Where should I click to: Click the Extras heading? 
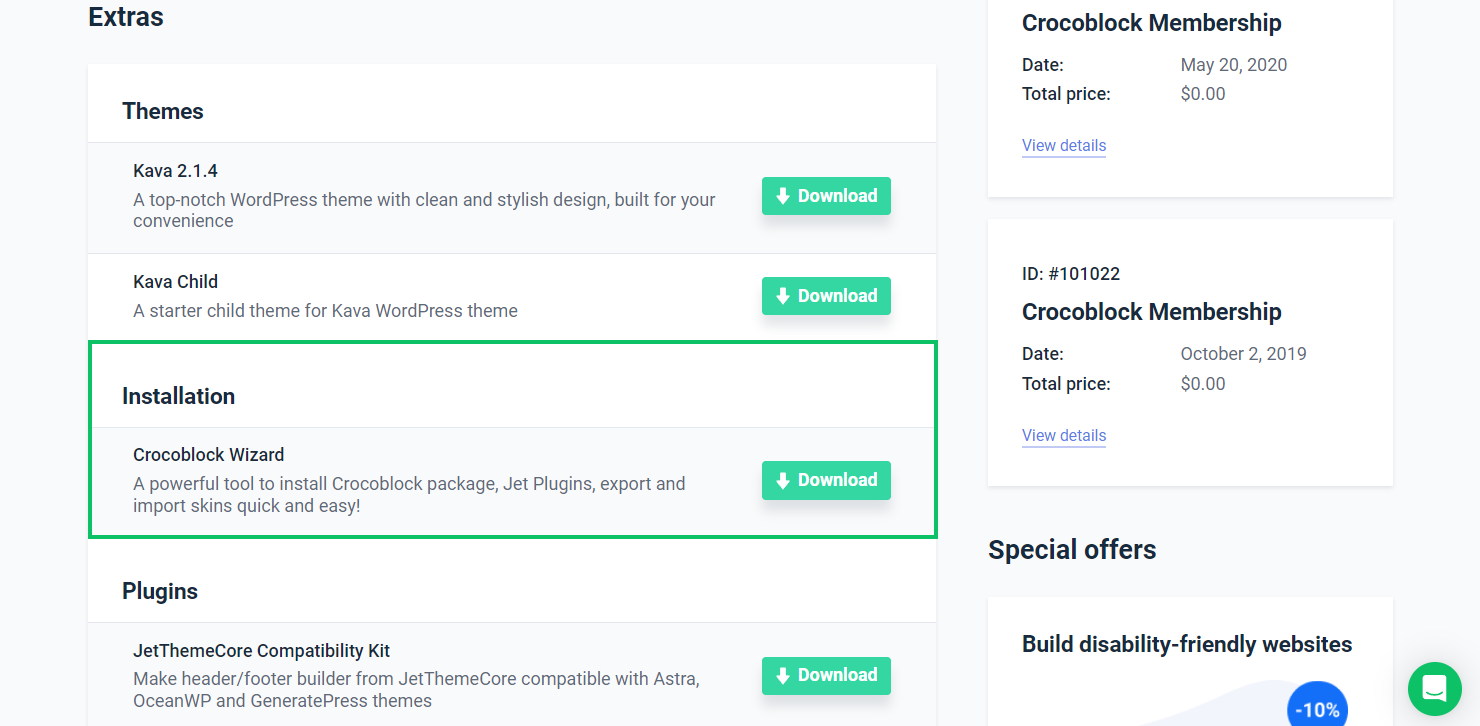click(x=126, y=17)
